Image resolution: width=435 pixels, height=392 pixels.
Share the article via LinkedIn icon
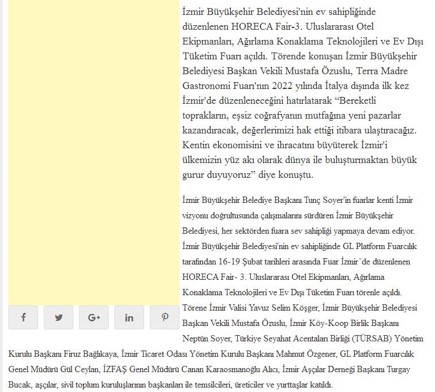pyautogui.click(x=129, y=317)
